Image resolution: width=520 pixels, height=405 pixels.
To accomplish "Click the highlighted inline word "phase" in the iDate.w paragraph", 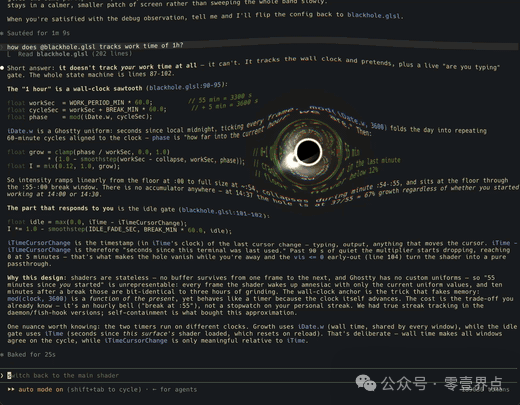I will tap(161, 138).
